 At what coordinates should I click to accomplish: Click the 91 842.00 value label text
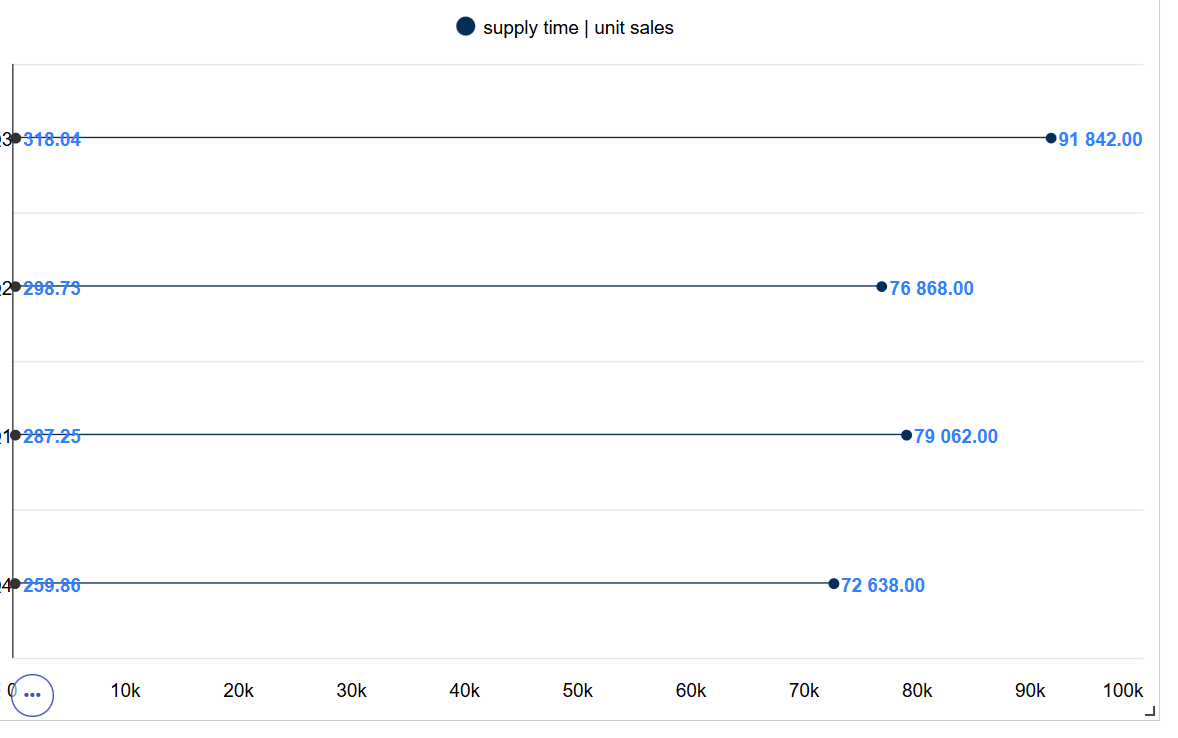click(x=1100, y=140)
